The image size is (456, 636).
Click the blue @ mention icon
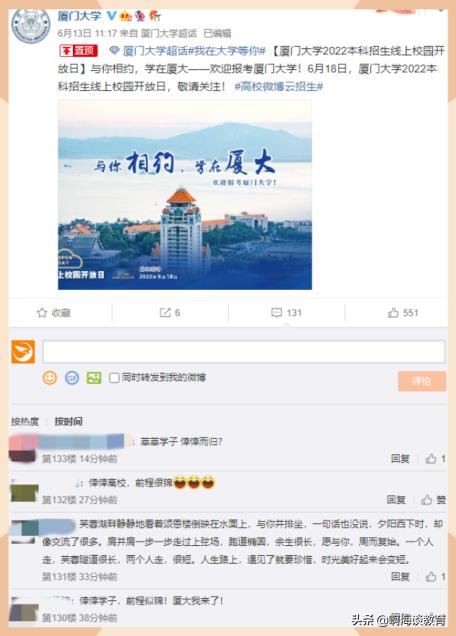(x=72, y=378)
